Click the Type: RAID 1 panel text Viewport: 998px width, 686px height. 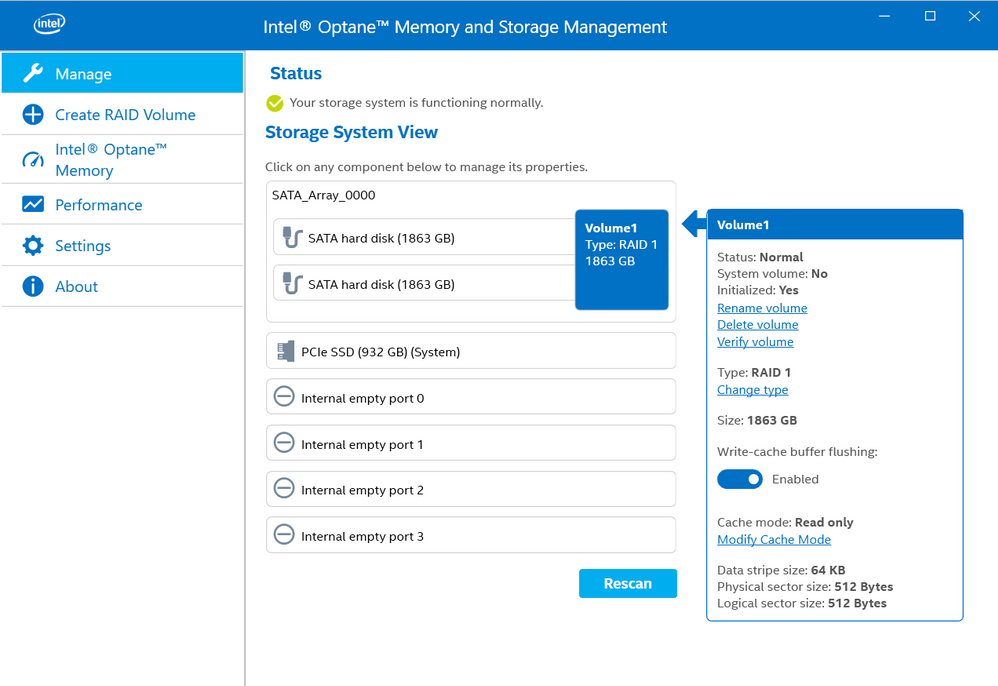(x=754, y=372)
